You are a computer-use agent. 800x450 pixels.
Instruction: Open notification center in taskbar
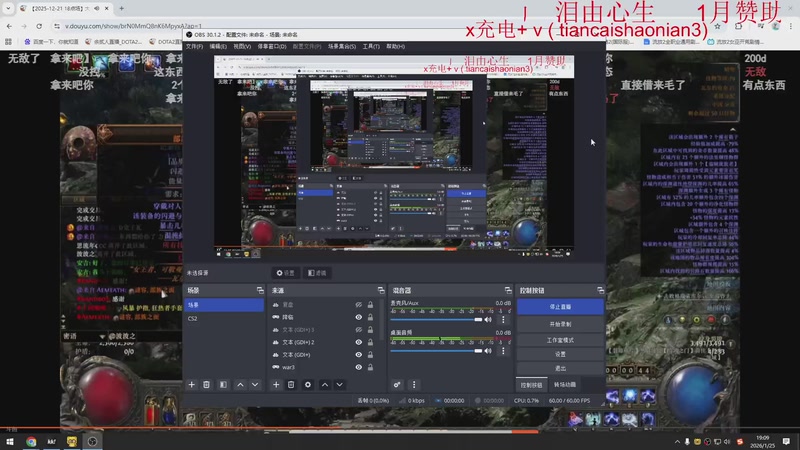click(786, 441)
